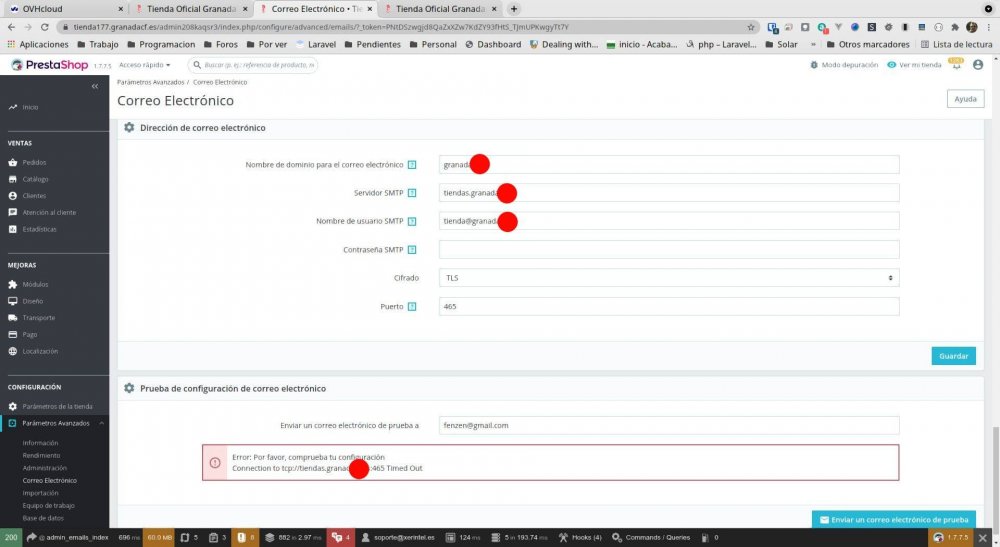The height and width of the screenshot is (547, 1000).
Task: Click Modo depuración bug icon
Action: tap(814, 65)
